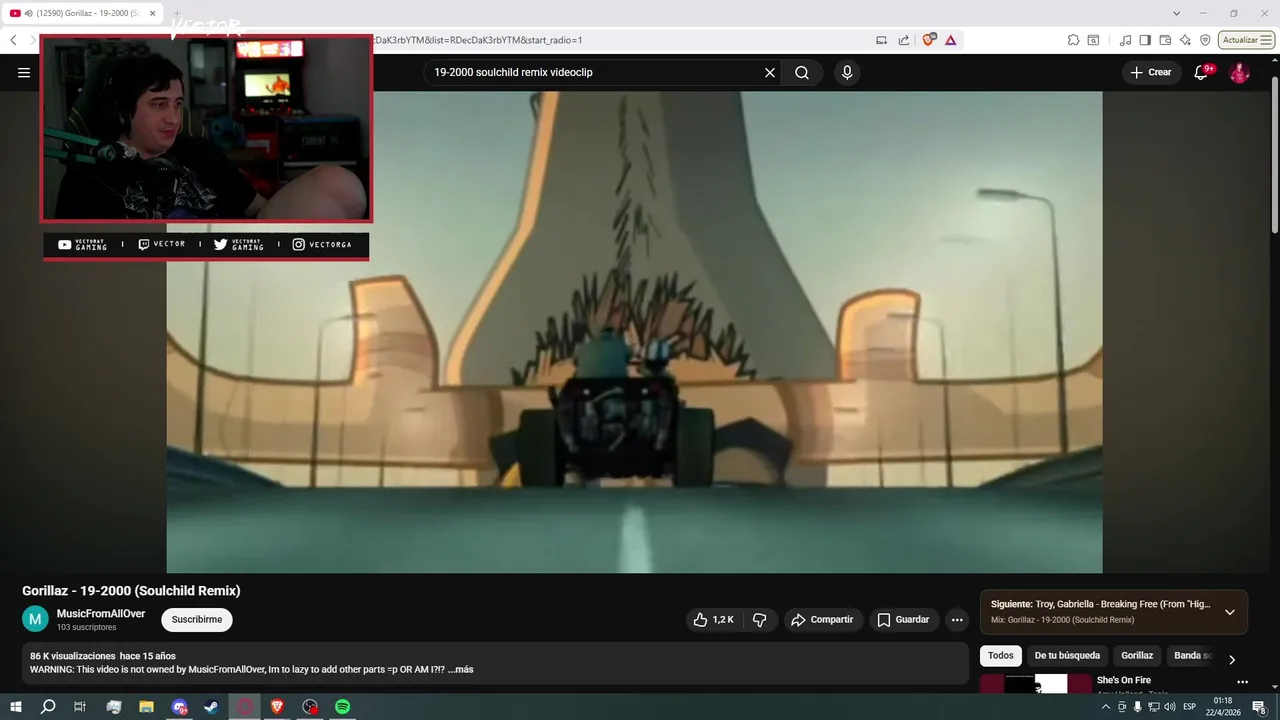1280x720 pixels.
Task: Open more actions three-dot menu
Action: pyautogui.click(x=957, y=620)
